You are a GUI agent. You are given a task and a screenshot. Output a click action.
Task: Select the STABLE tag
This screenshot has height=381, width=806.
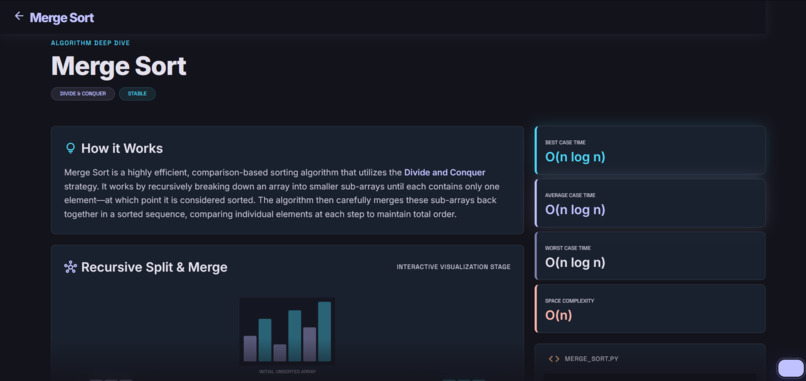pos(137,94)
